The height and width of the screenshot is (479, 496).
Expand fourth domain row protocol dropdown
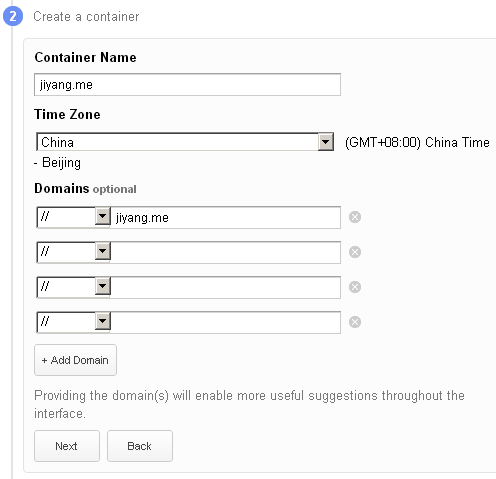(x=73, y=322)
